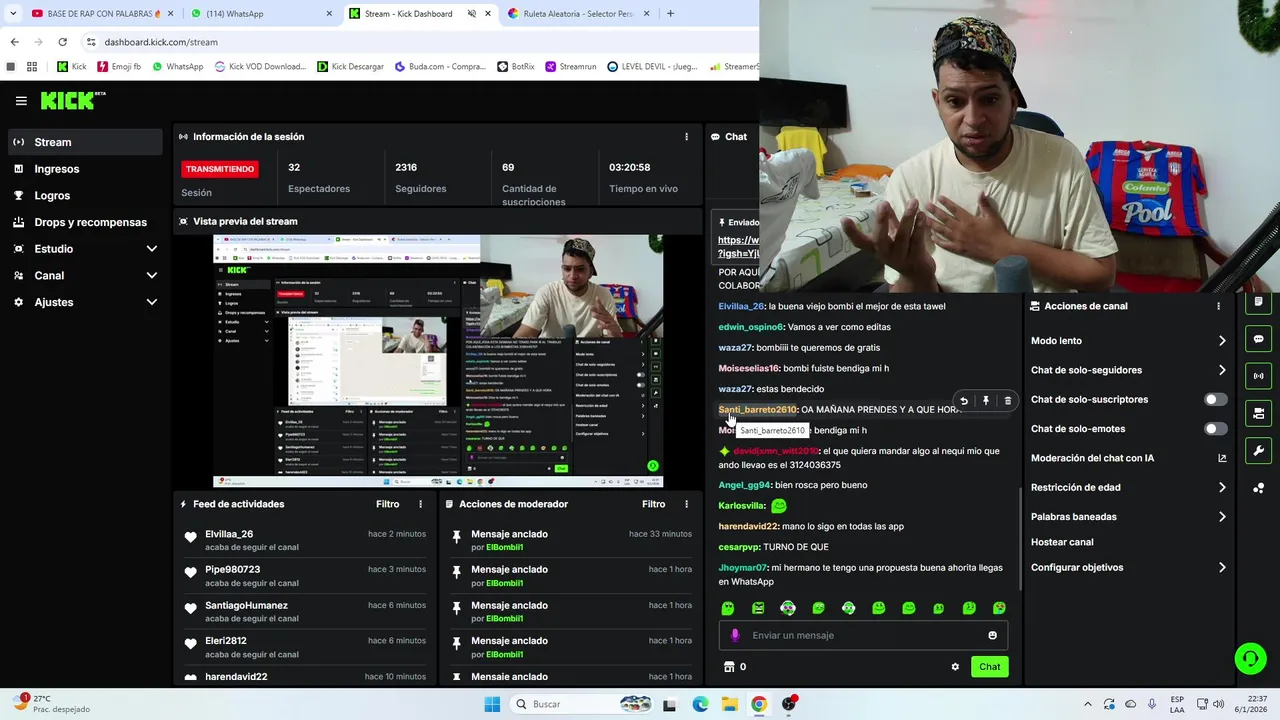The image size is (1280, 720).
Task: Open Filtro in Feed de actividades
Action: point(387,504)
